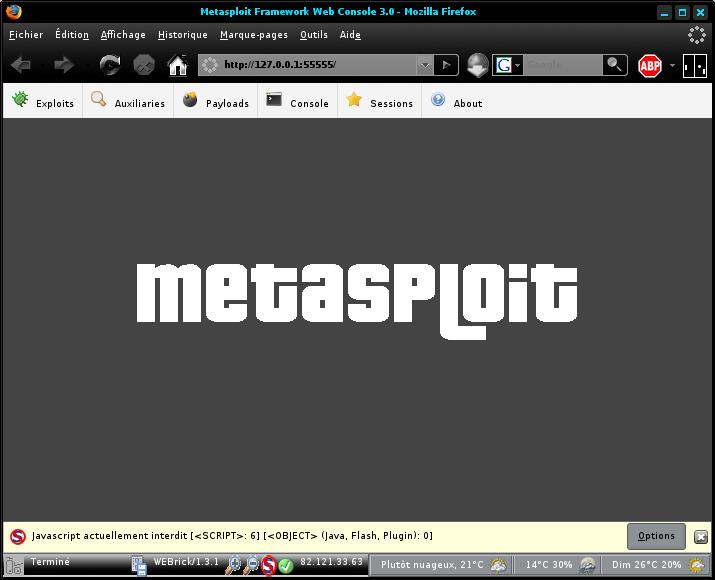Expand the address bar history dropdown

(425, 65)
